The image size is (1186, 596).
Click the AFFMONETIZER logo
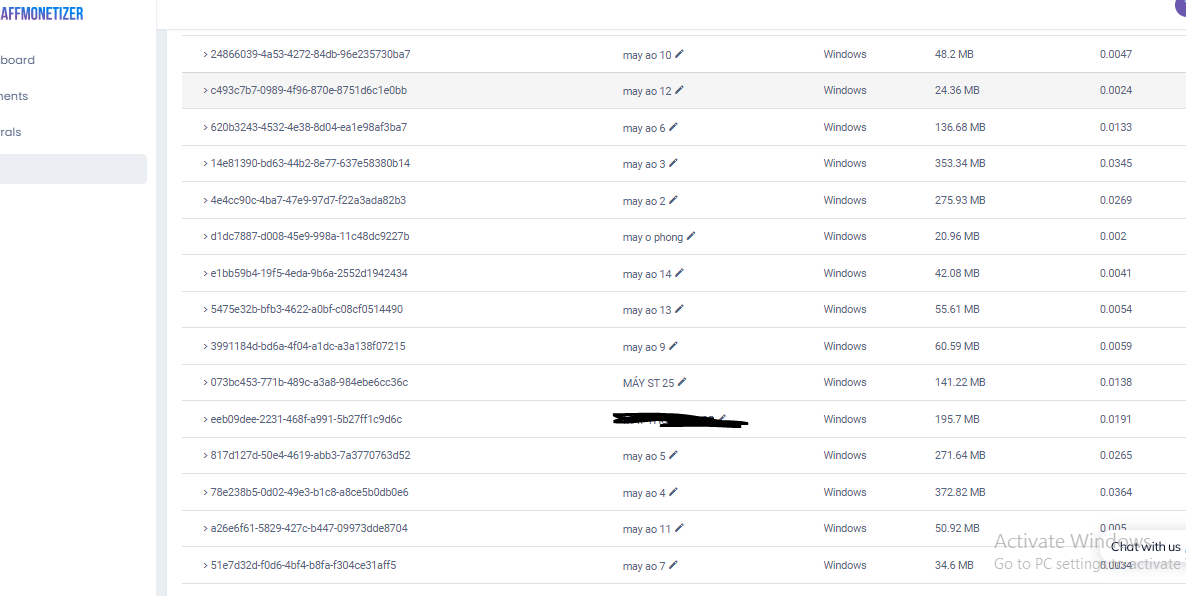[42, 14]
